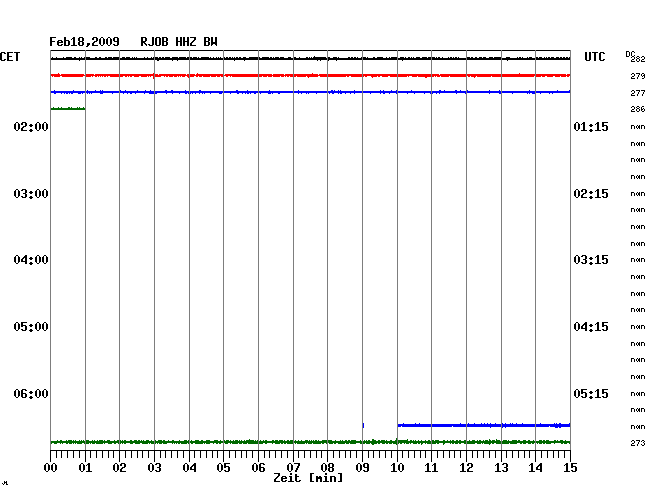
Task: Click minute tick label 12
Action: pyautogui.click(x=466, y=468)
